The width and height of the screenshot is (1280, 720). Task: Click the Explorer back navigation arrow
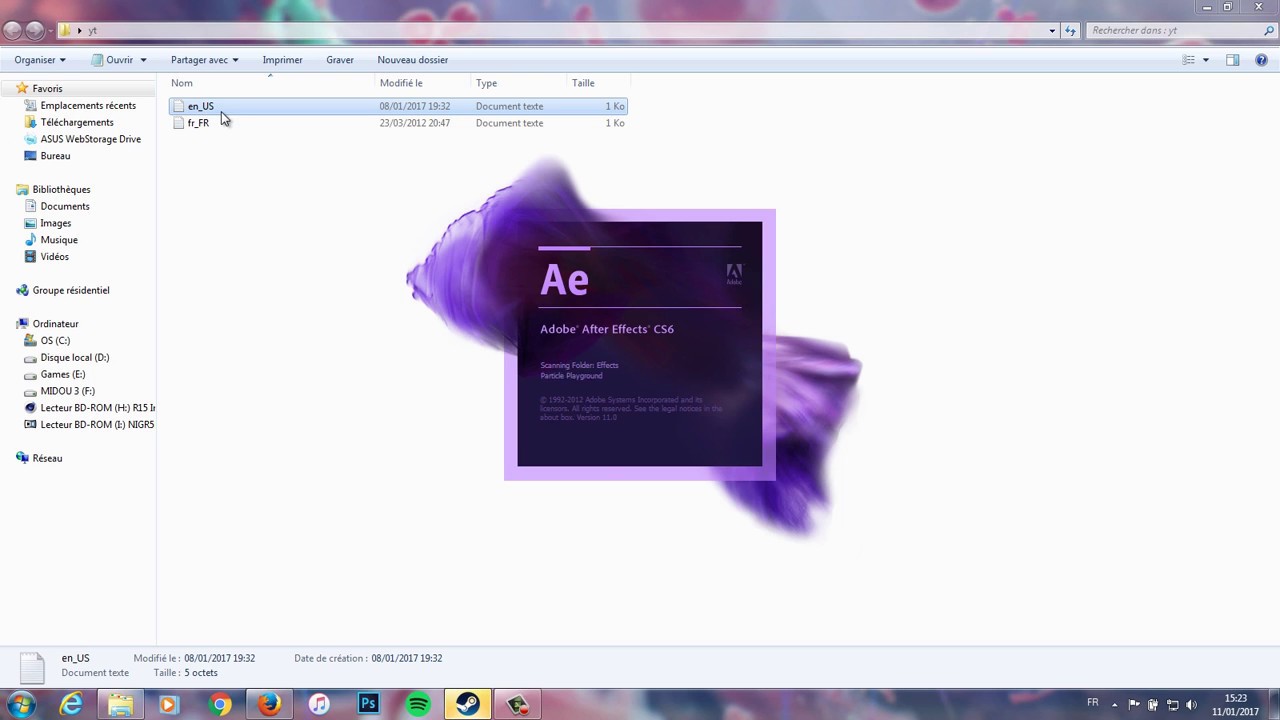tap(12, 30)
